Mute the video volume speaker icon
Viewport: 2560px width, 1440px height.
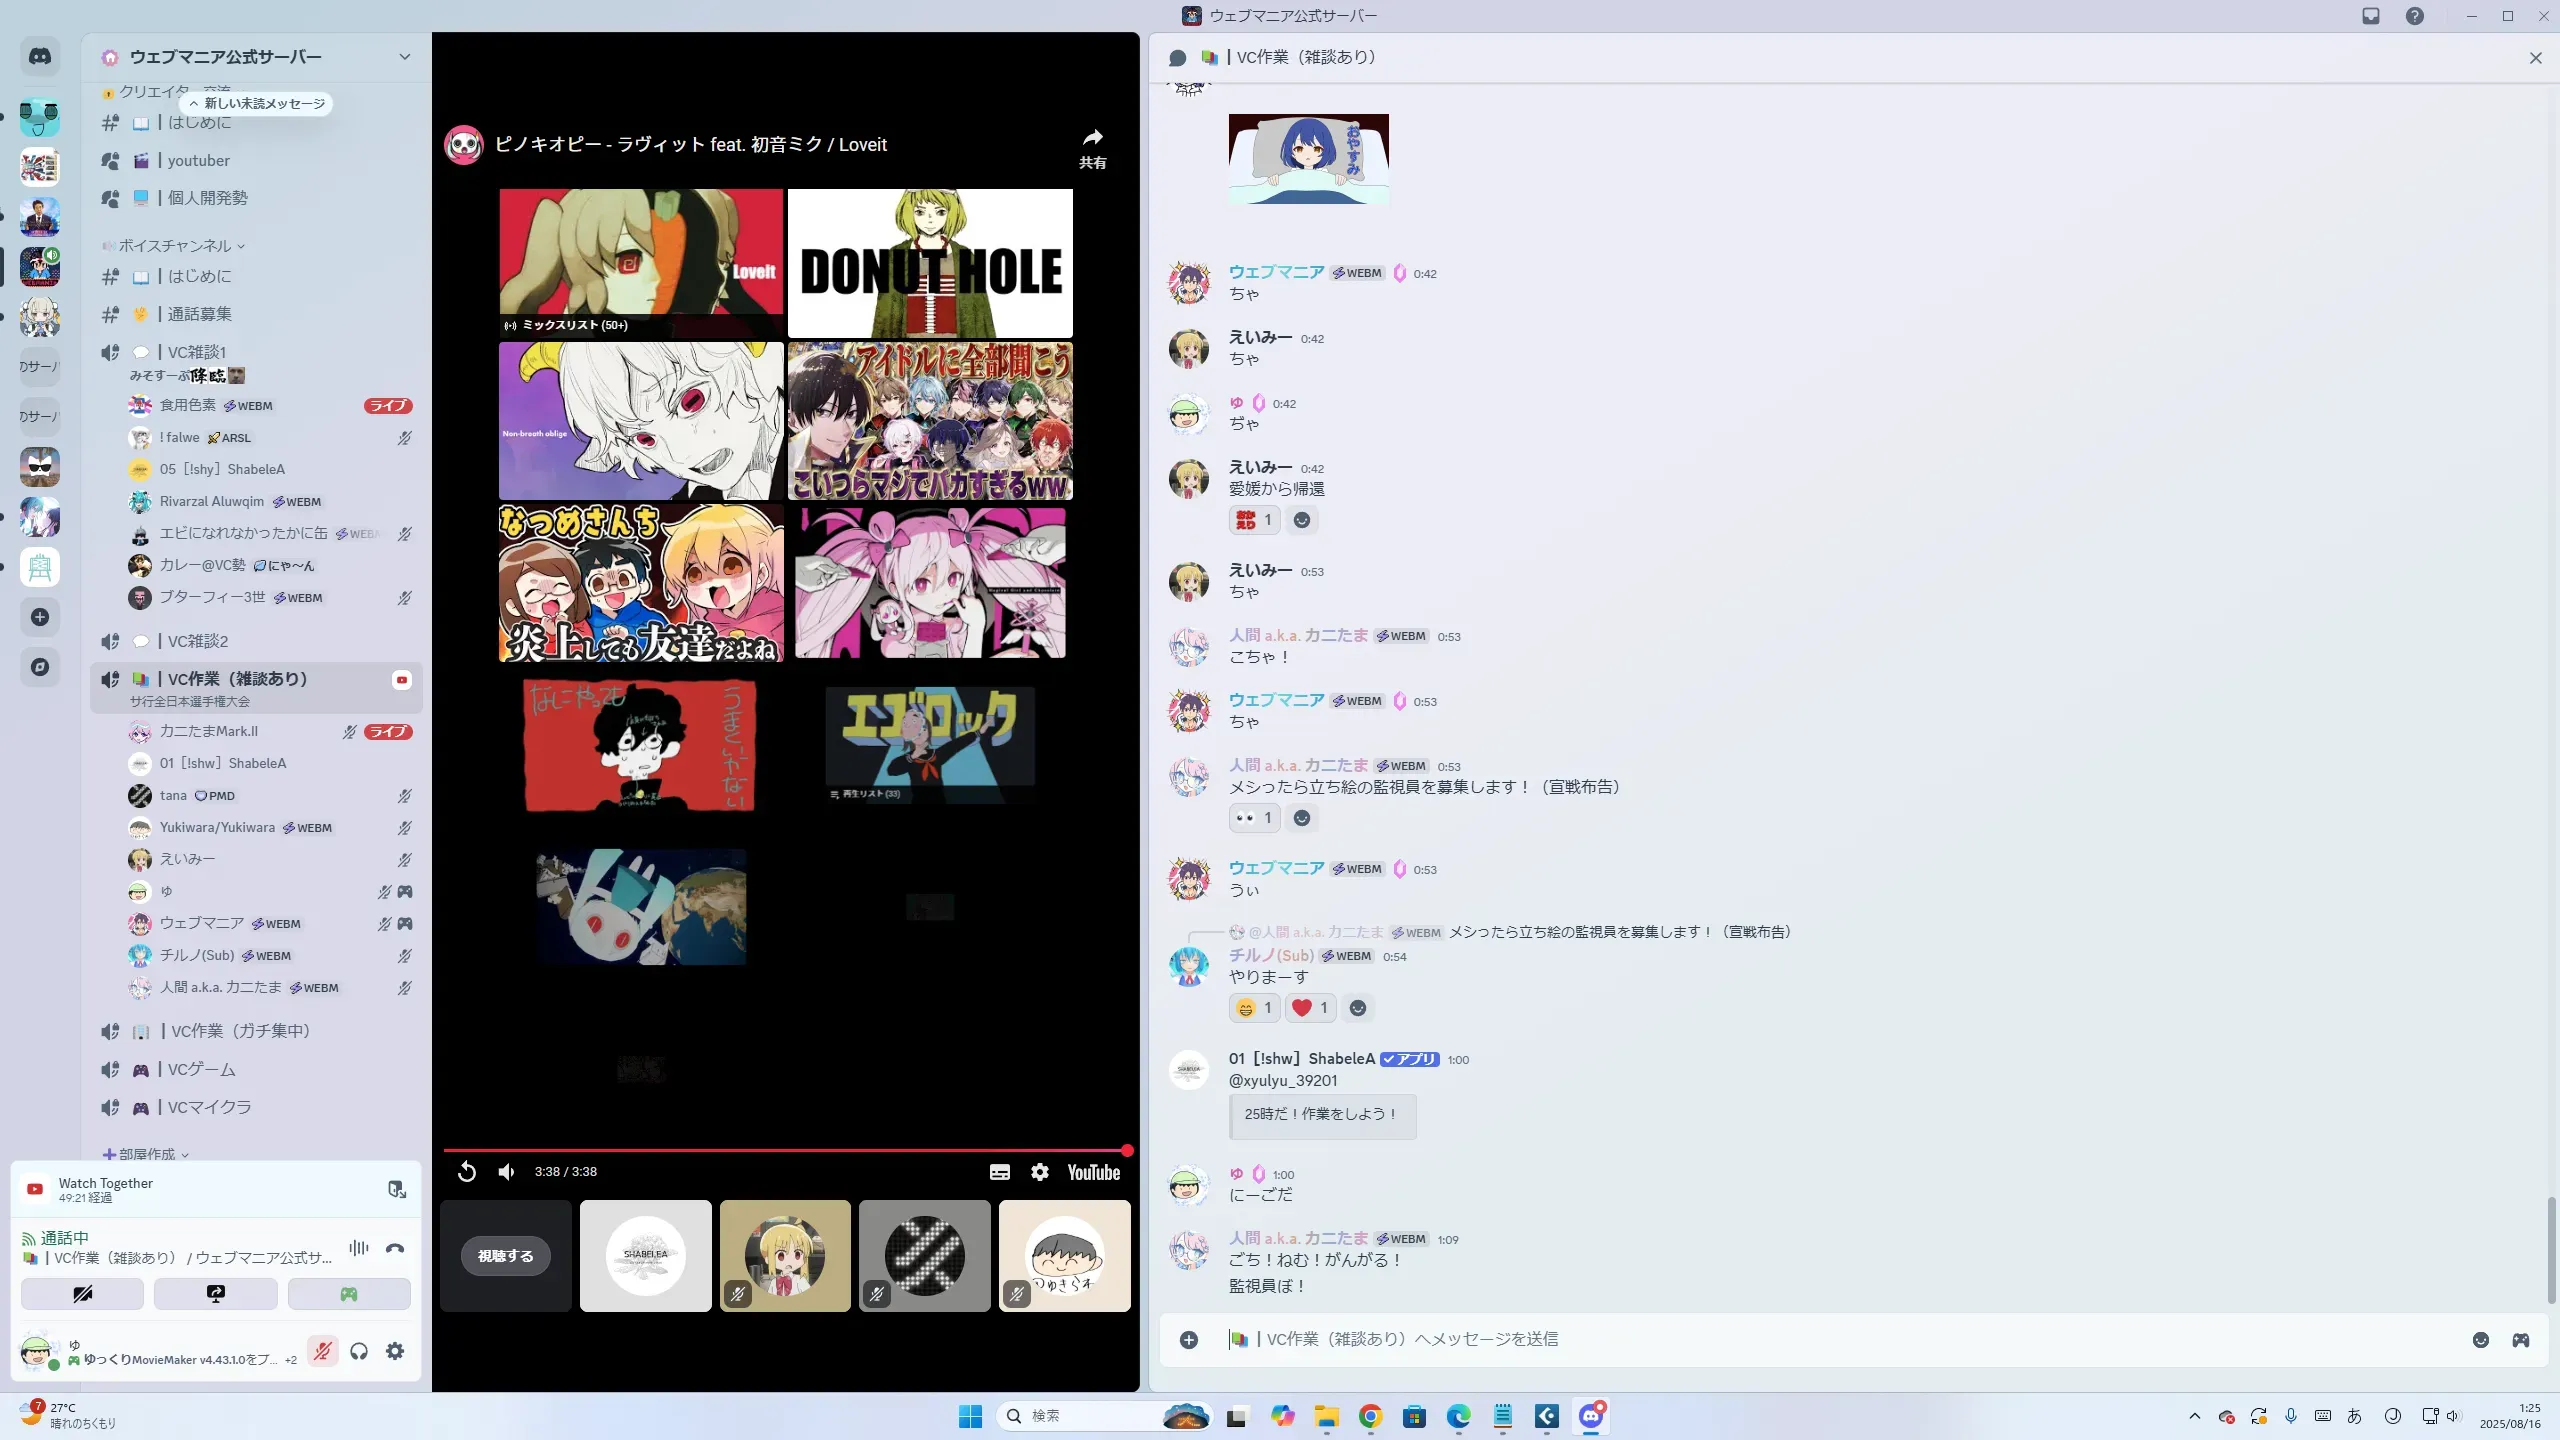(x=507, y=1172)
